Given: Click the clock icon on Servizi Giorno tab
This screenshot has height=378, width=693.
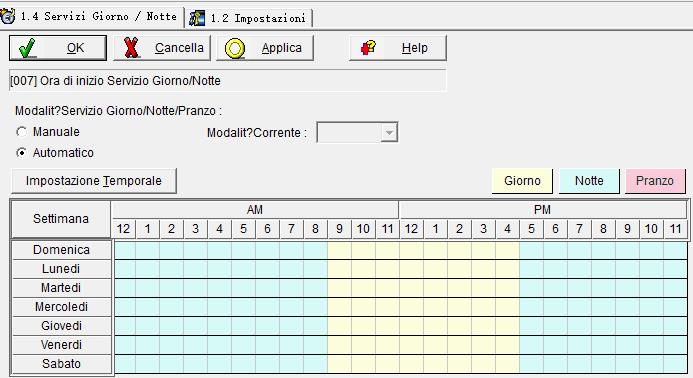Looking at the screenshot, I should tap(8, 17).
